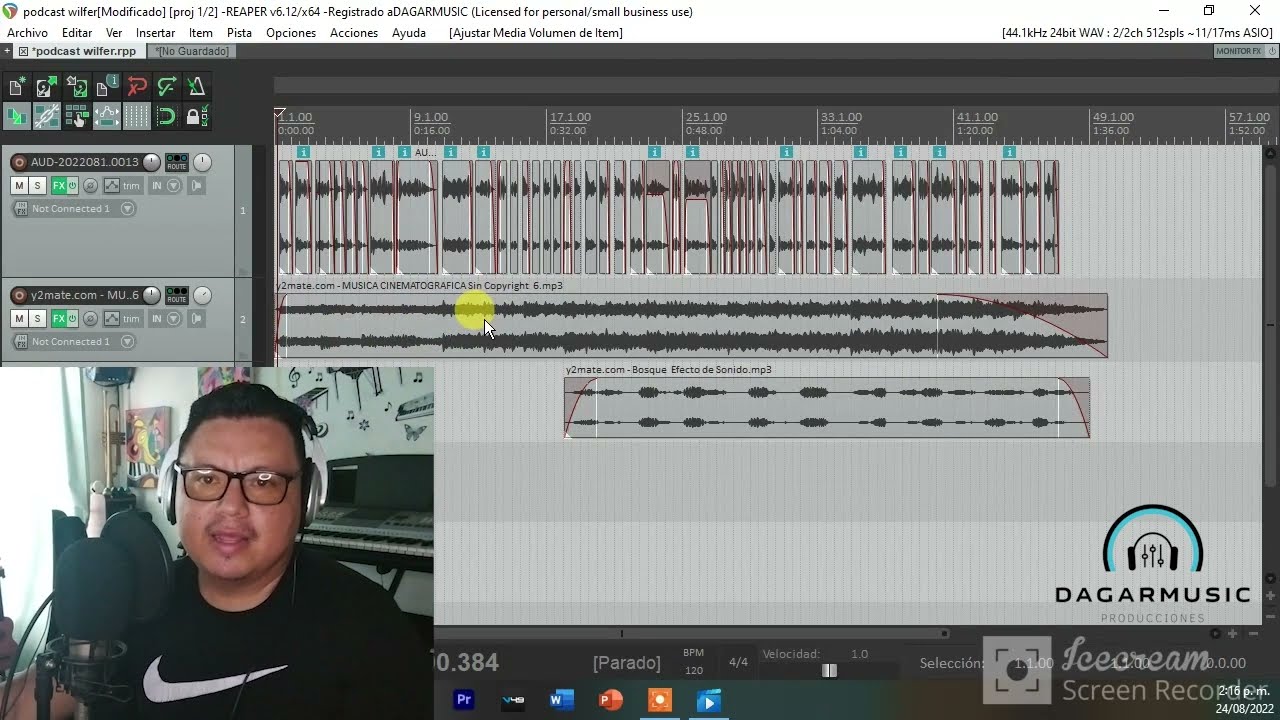This screenshot has width=1280, height=720.
Task: Toggle record monitoring on AUD-2022081..0013 track
Action: [x=196, y=185]
